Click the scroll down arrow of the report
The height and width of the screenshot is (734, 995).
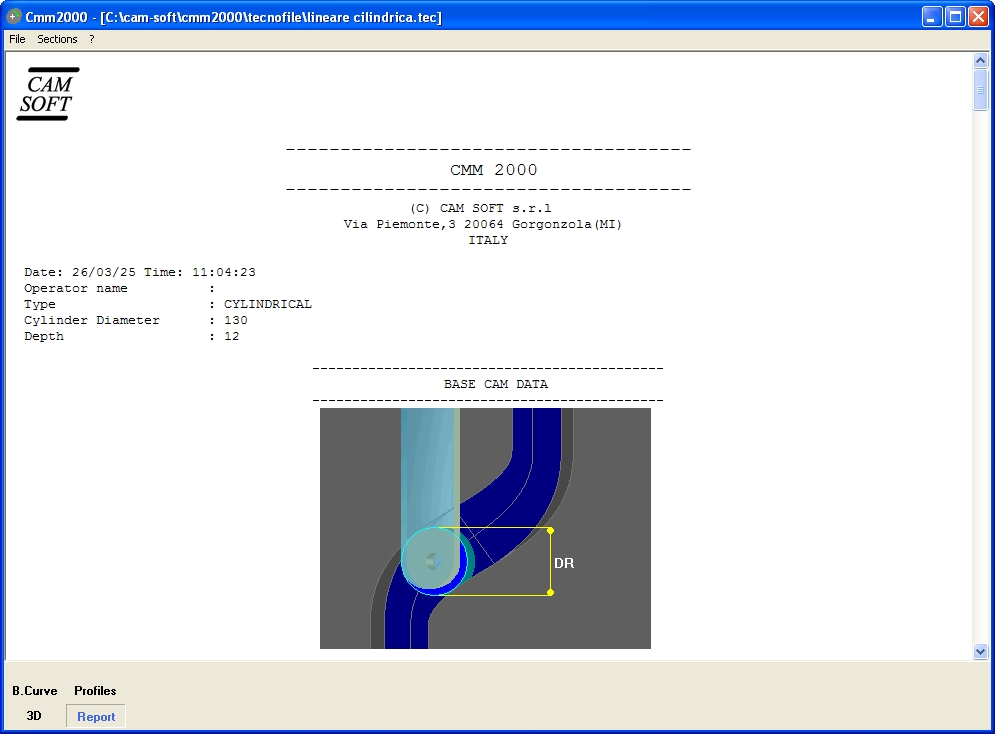[980, 652]
